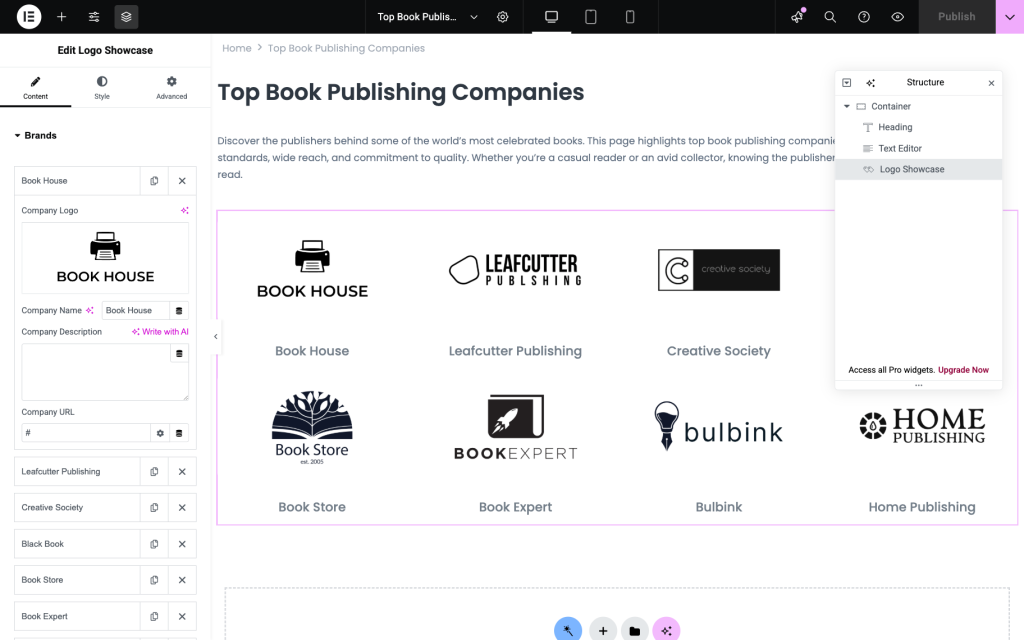Viewport: 1024px width, 640px height.
Task: Duplicate the Leafcutter Publishing item
Action: pyautogui.click(x=154, y=472)
